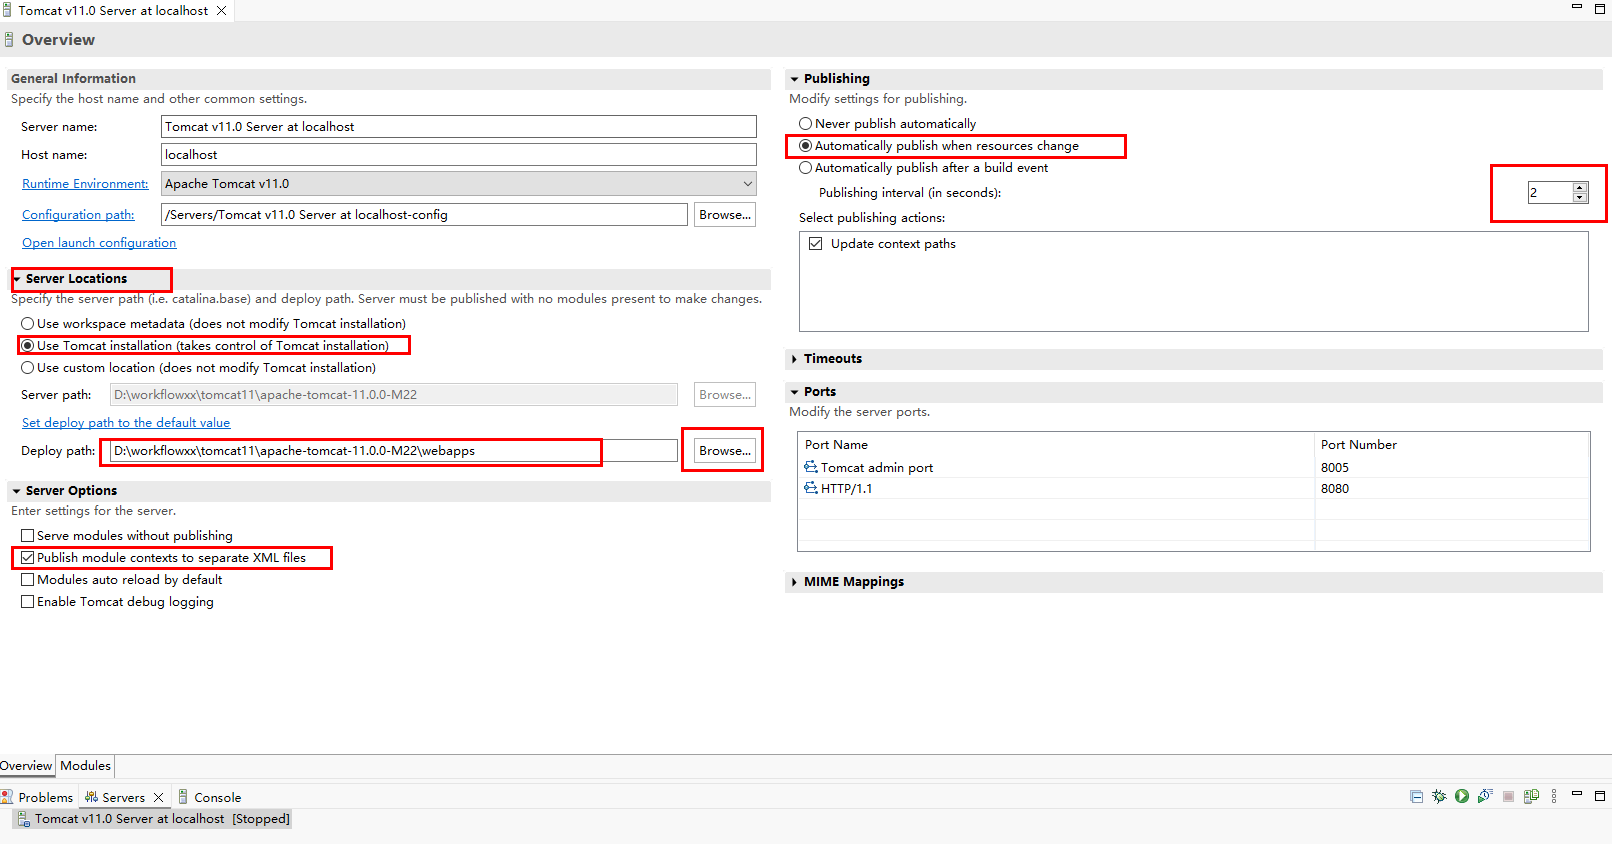Click the Tomcat admin port row icon

[x=811, y=467]
